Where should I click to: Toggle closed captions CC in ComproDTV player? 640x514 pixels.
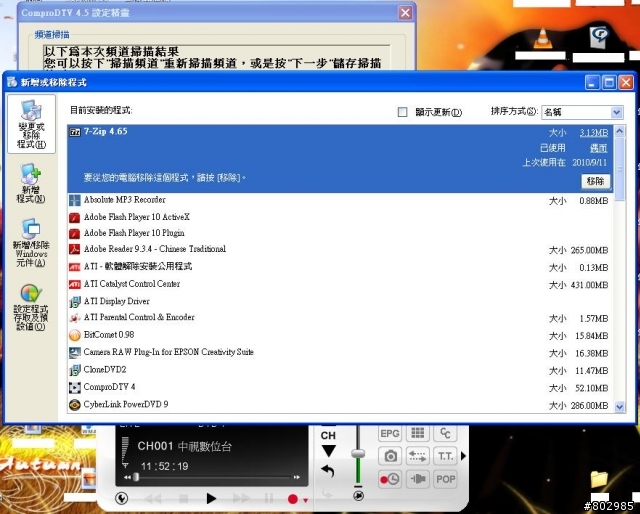click(445, 433)
